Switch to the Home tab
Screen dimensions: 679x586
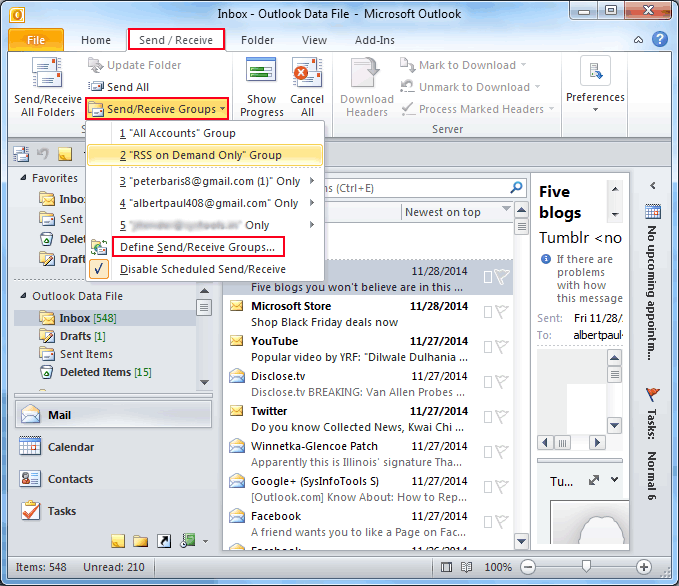point(96,40)
